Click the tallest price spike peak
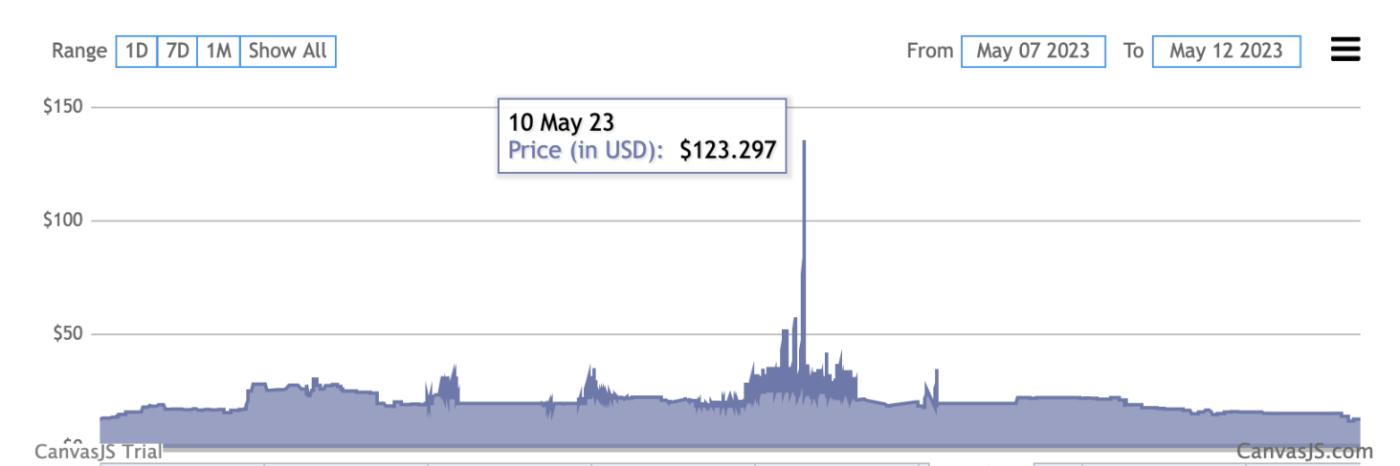Viewport: 1400px width, 466px height. click(804, 142)
